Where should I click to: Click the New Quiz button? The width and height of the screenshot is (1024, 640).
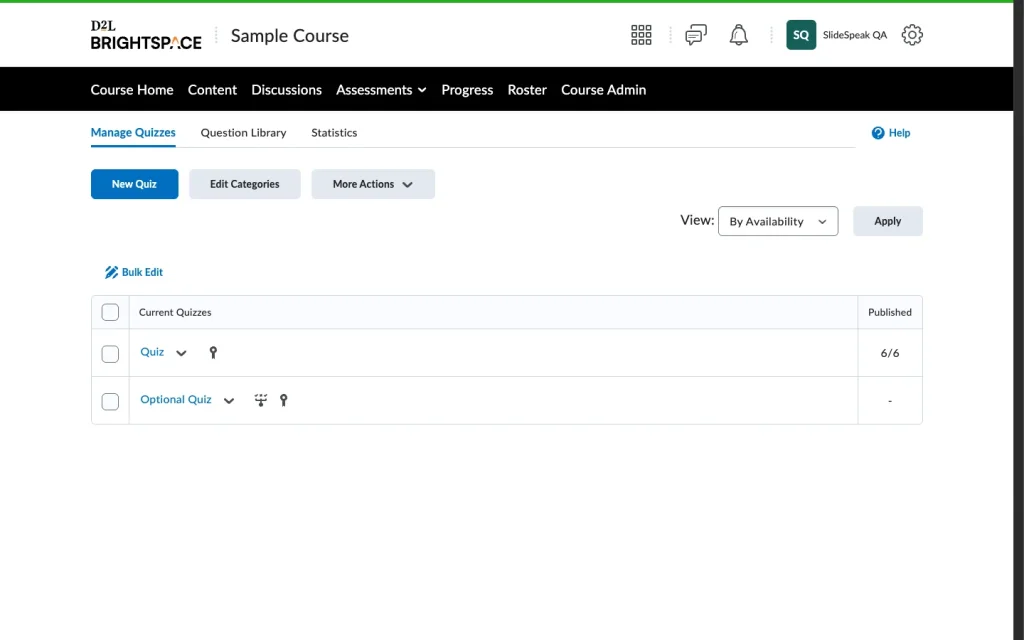tap(135, 184)
